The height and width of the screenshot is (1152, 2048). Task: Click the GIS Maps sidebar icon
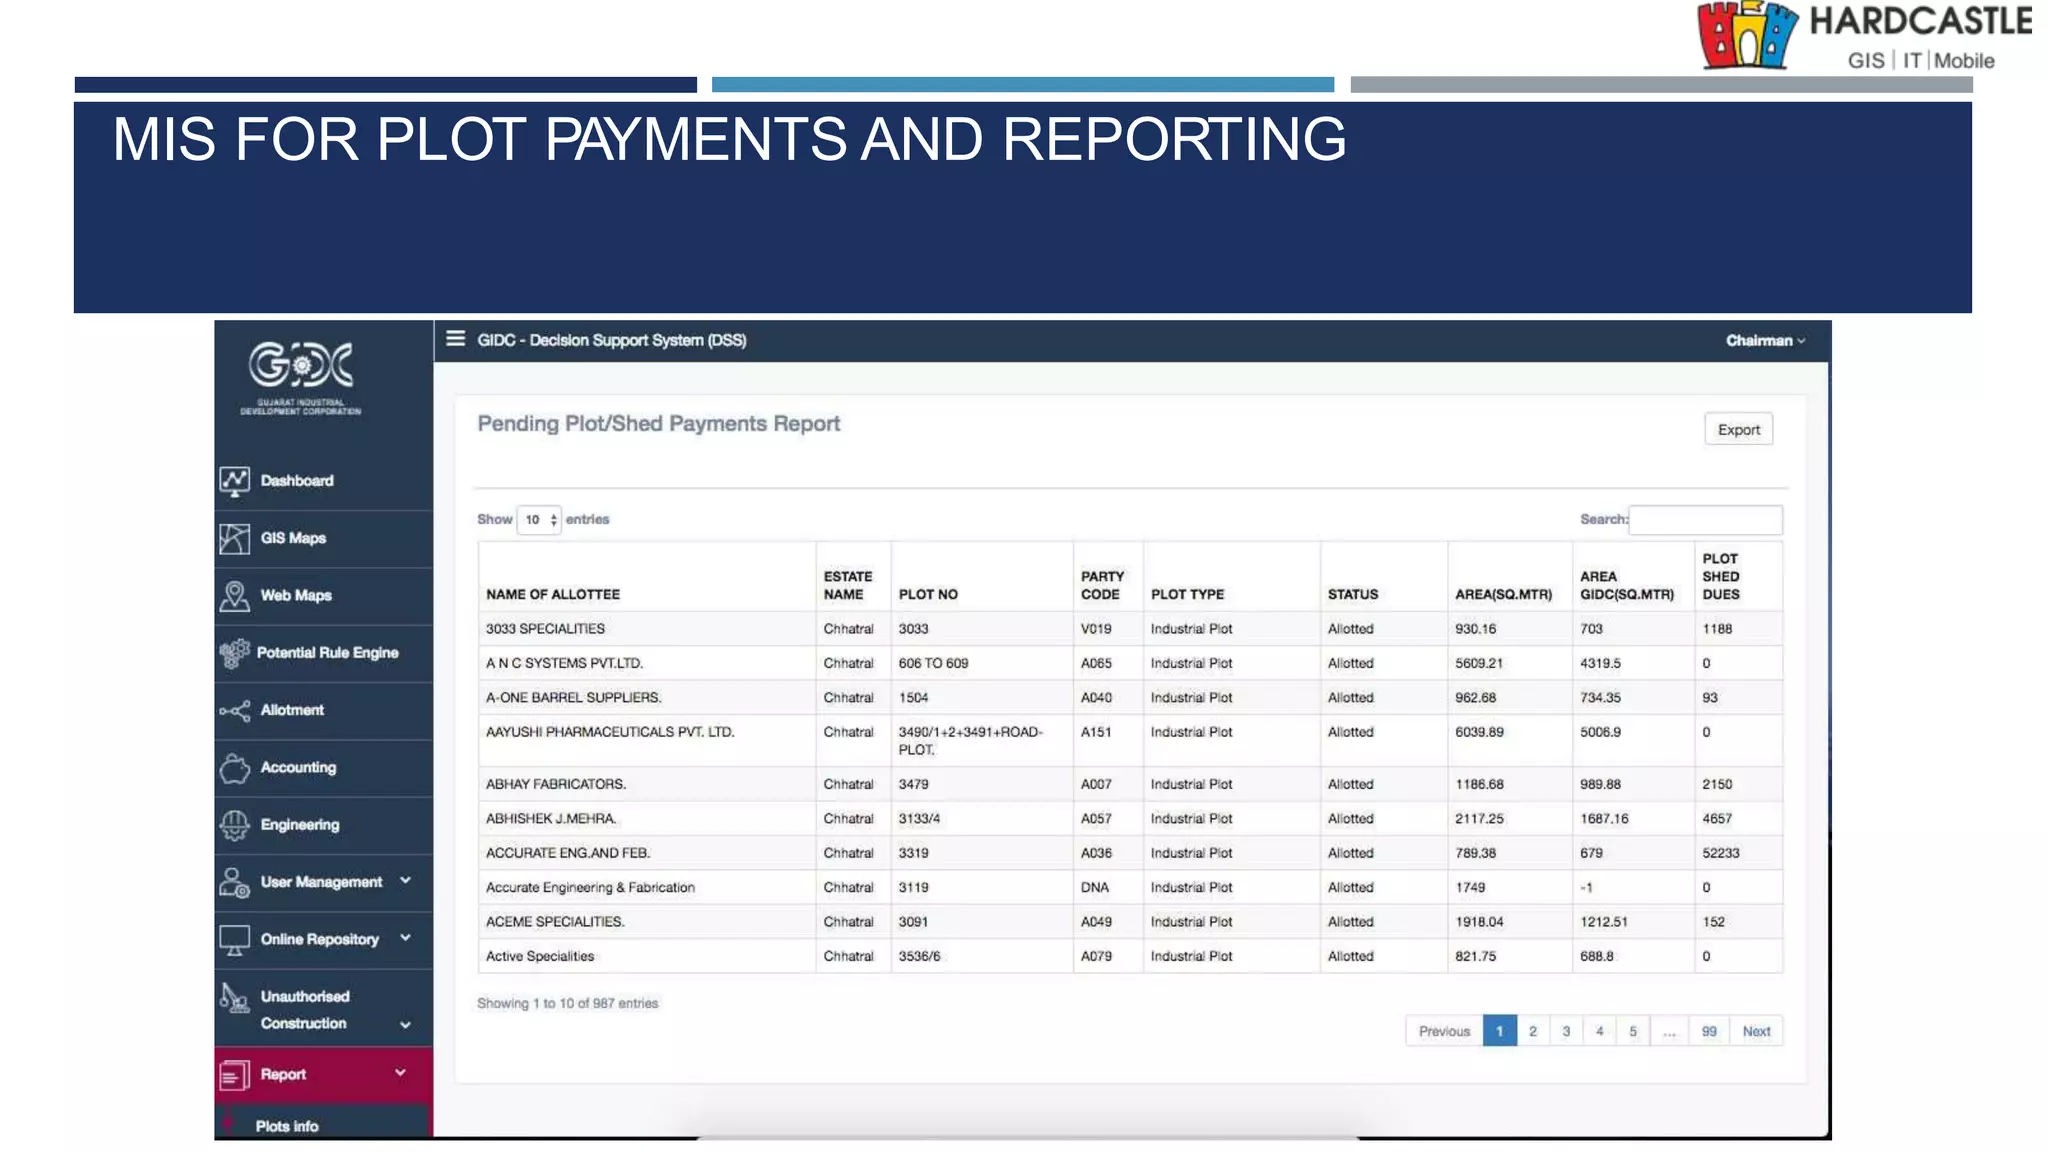click(x=234, y=538)
